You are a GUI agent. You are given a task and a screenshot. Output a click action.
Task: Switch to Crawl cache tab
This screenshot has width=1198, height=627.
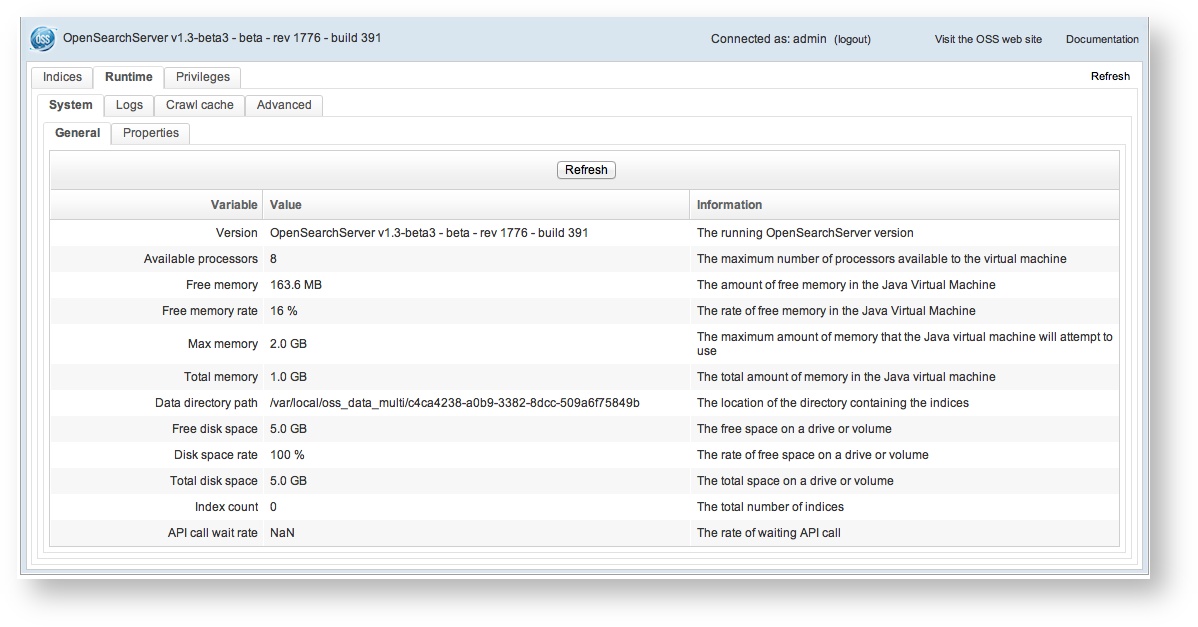[x=199, y=105]
